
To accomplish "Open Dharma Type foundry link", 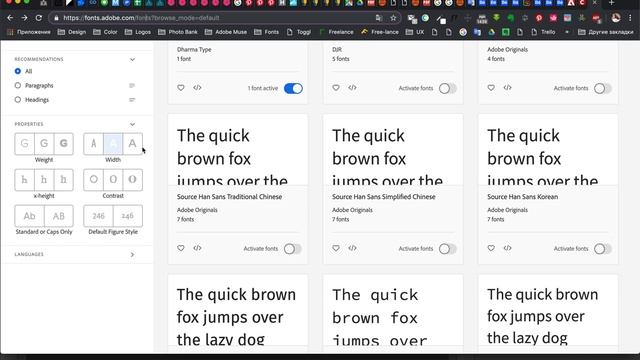I will click(x=194, y=49).
